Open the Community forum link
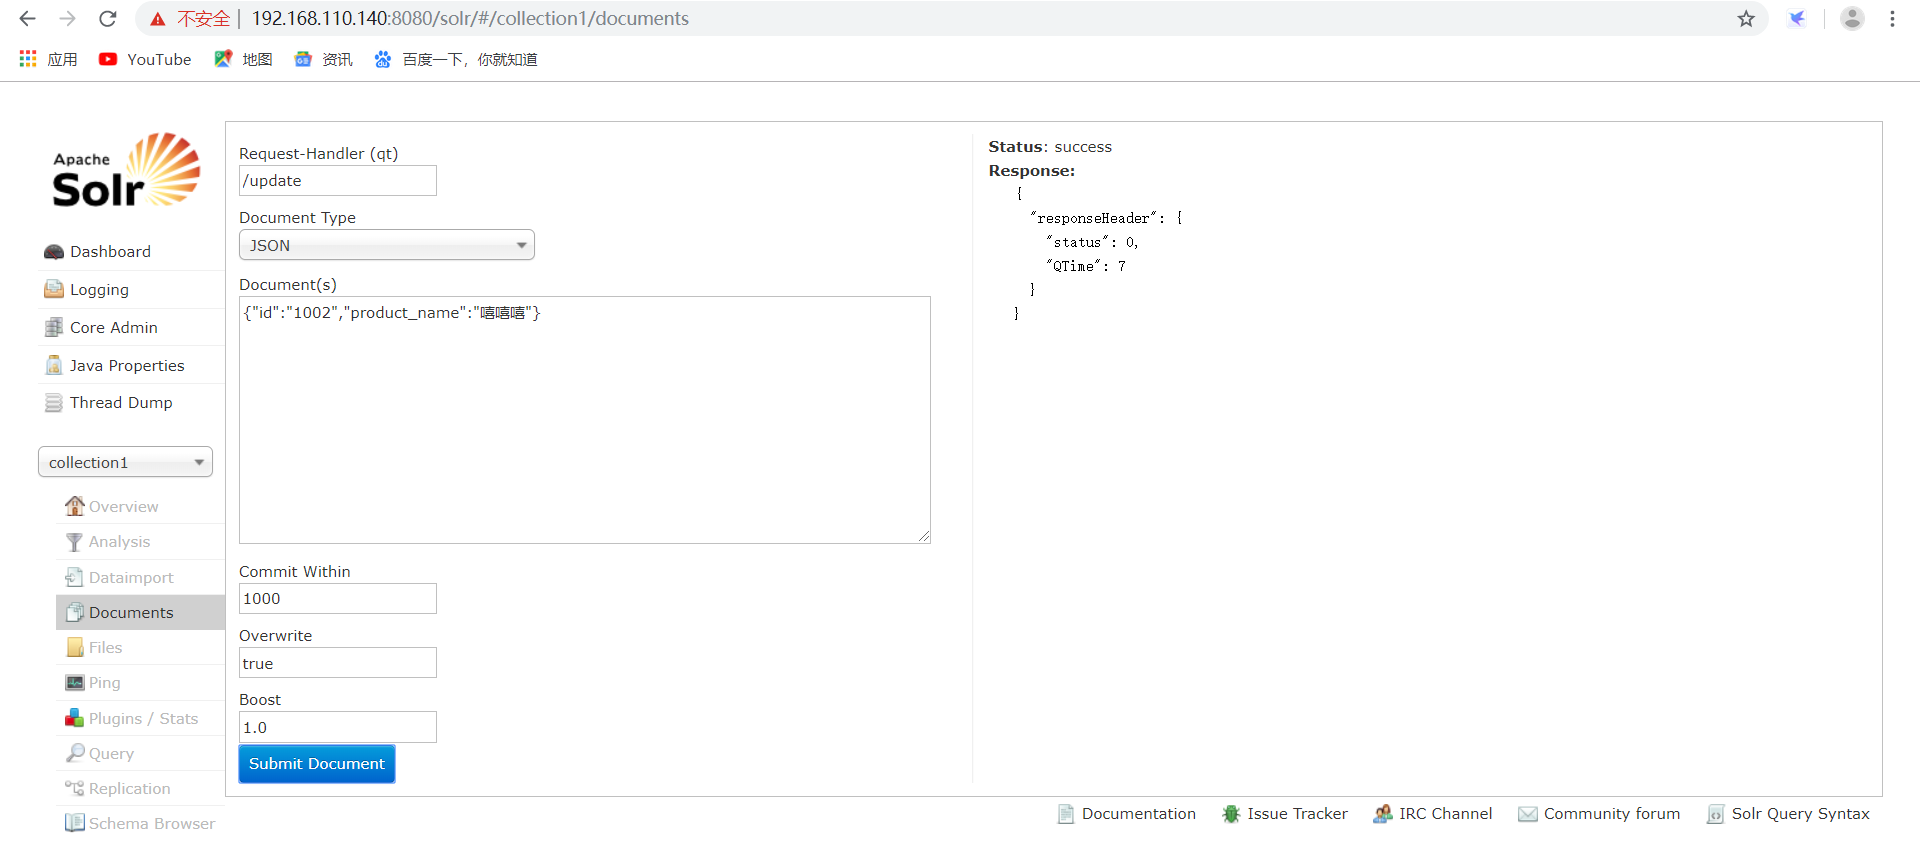Screen dimensions: 1920x860 pyautogui.click(x=1612, y=814)
